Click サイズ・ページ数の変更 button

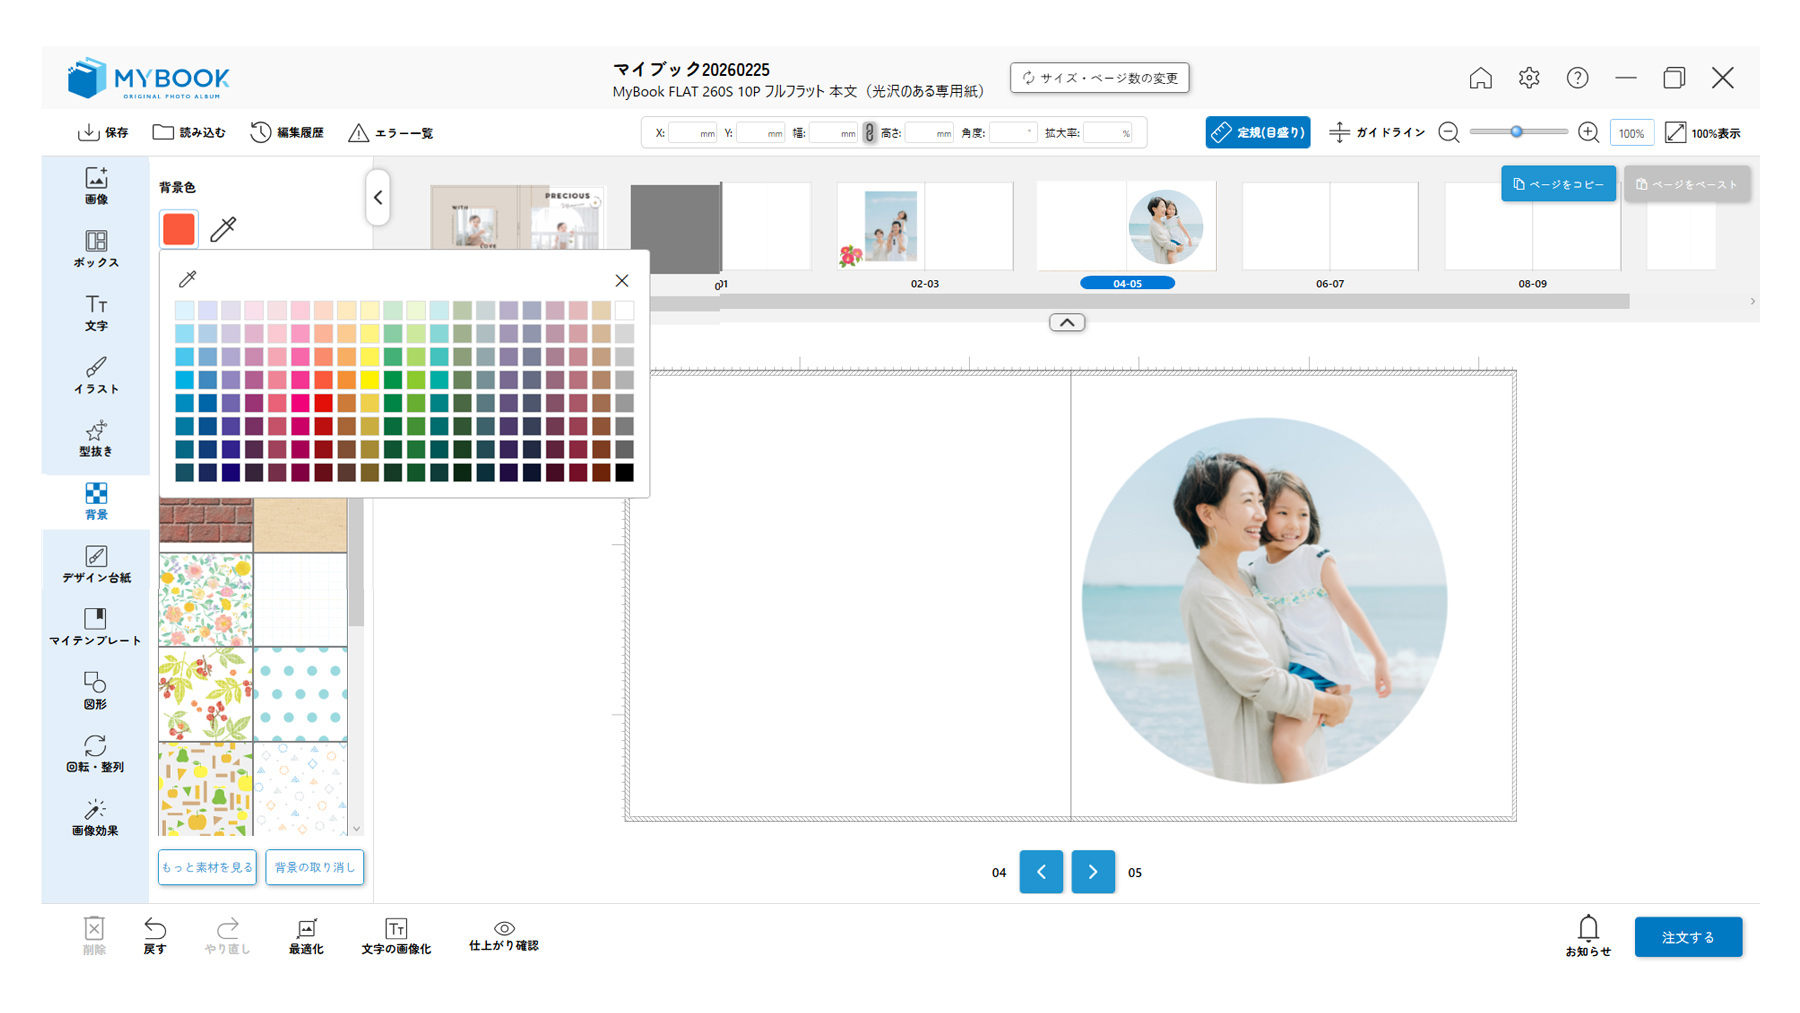[1099, 78]
